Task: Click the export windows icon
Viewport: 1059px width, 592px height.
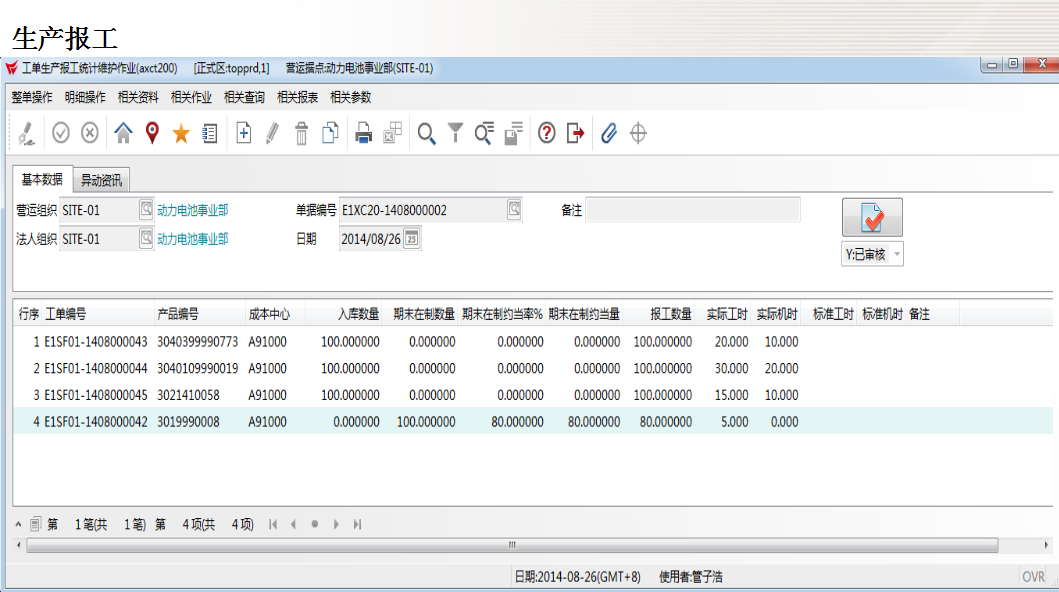Action: pyautogui.click(x=392, y=133)
